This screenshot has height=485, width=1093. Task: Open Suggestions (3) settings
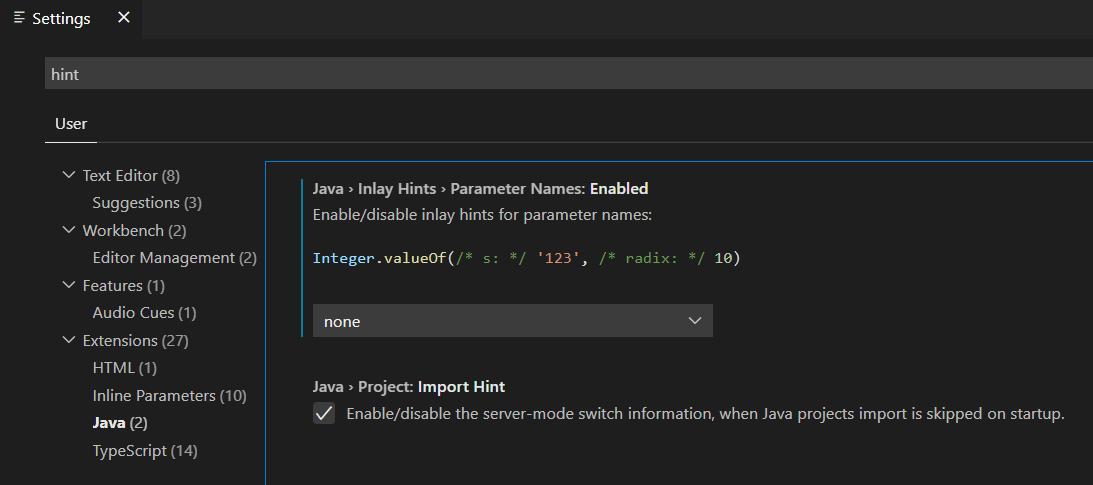click(x=147, y=203)
